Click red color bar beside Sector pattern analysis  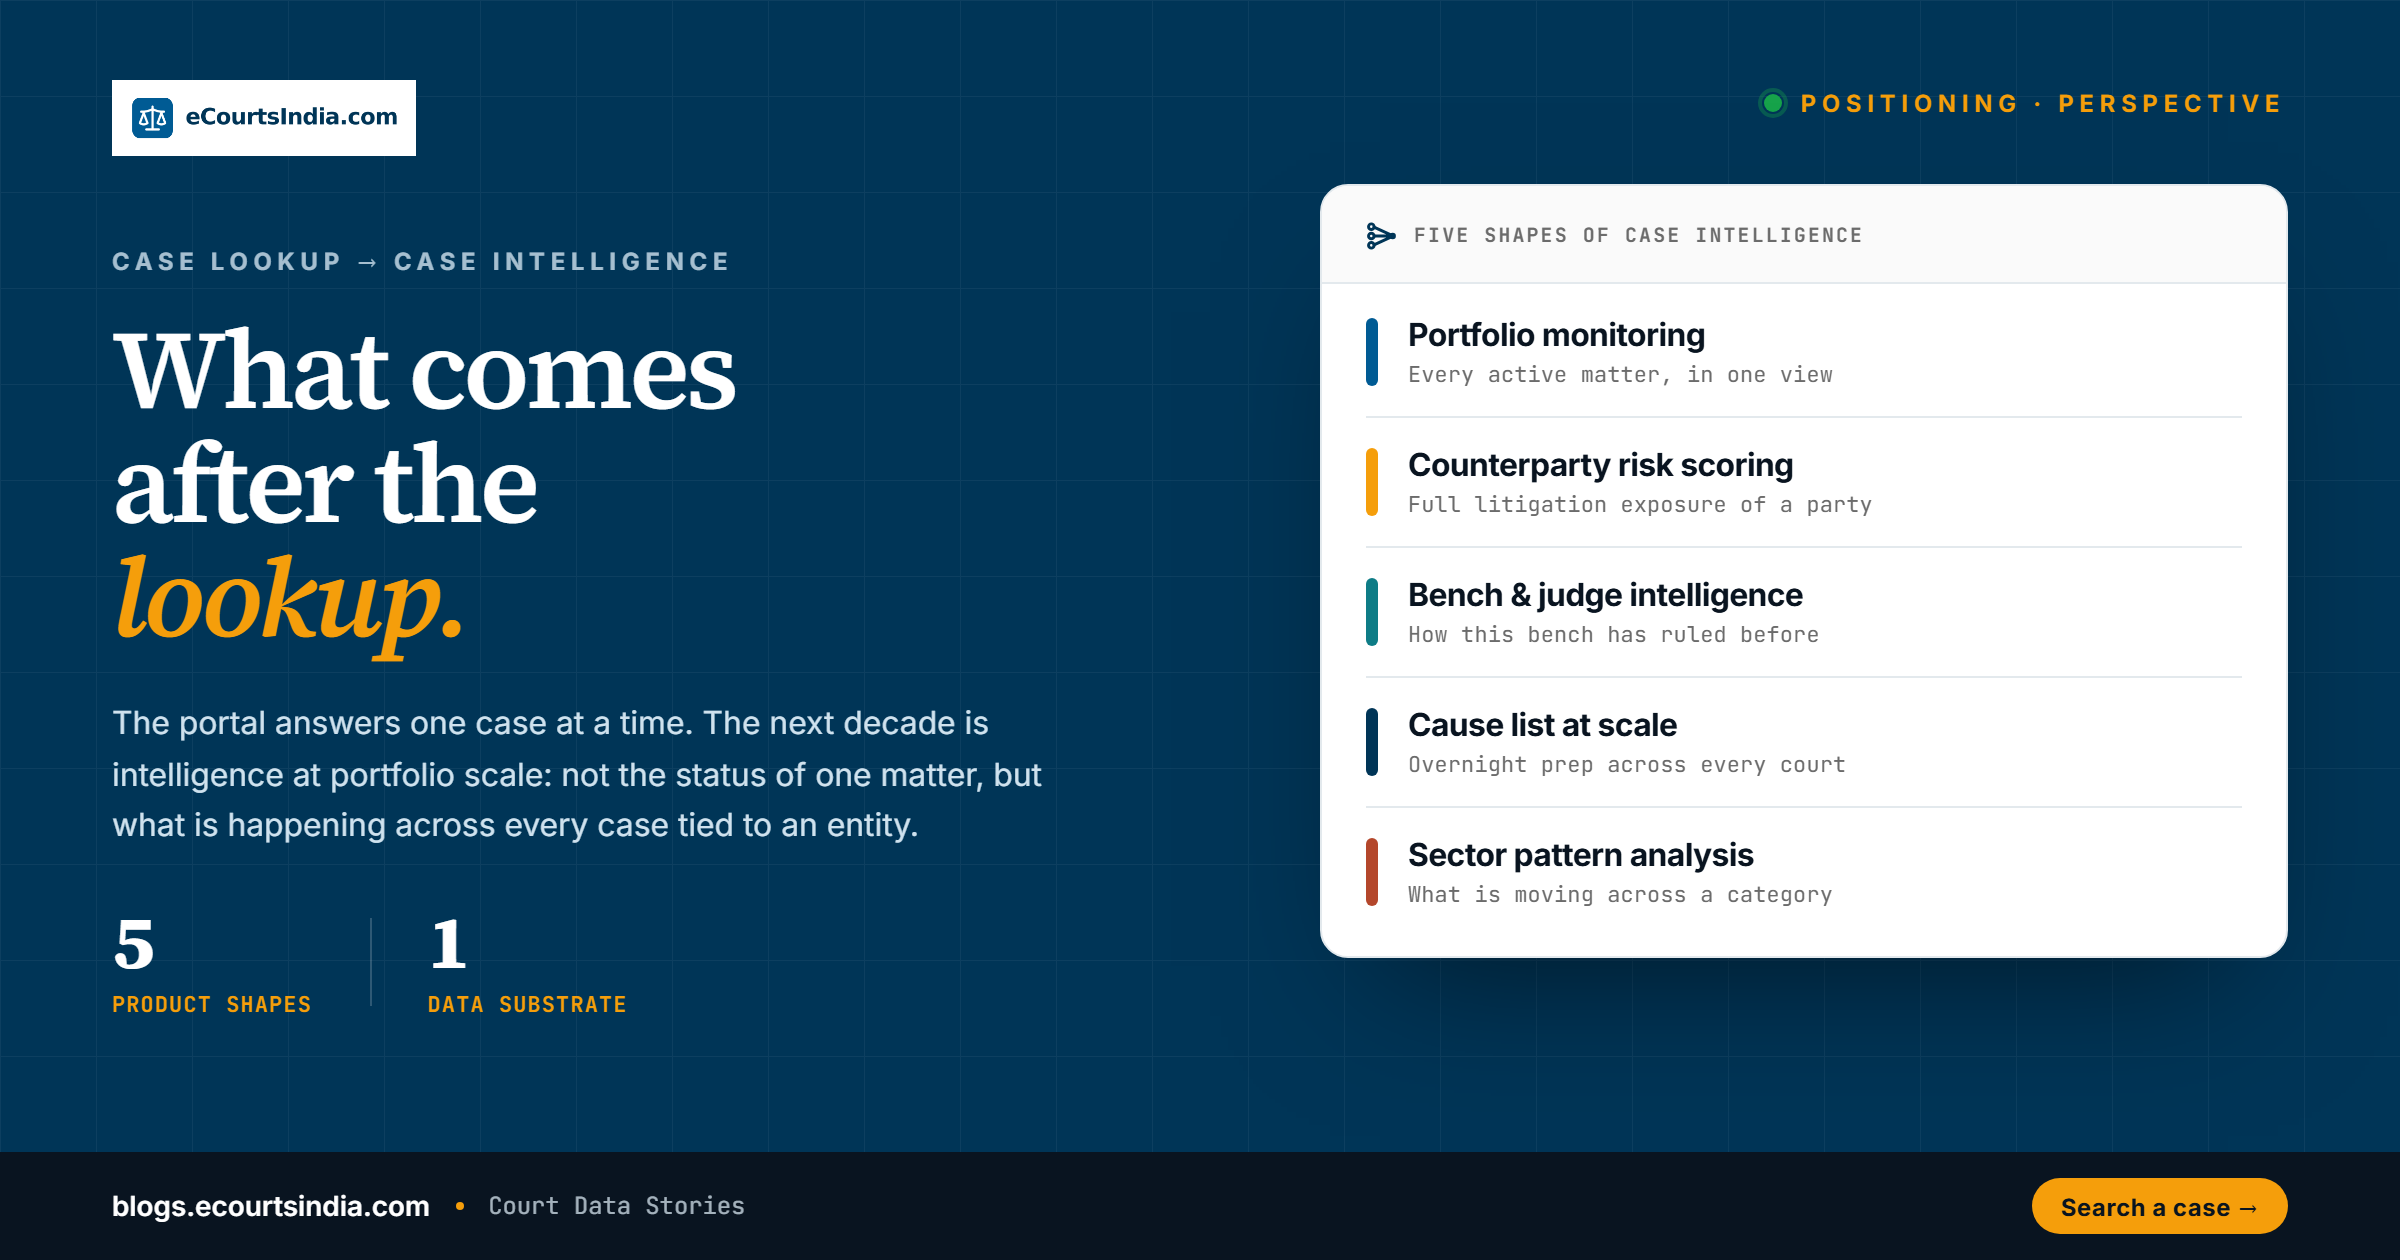(1372, 872)
